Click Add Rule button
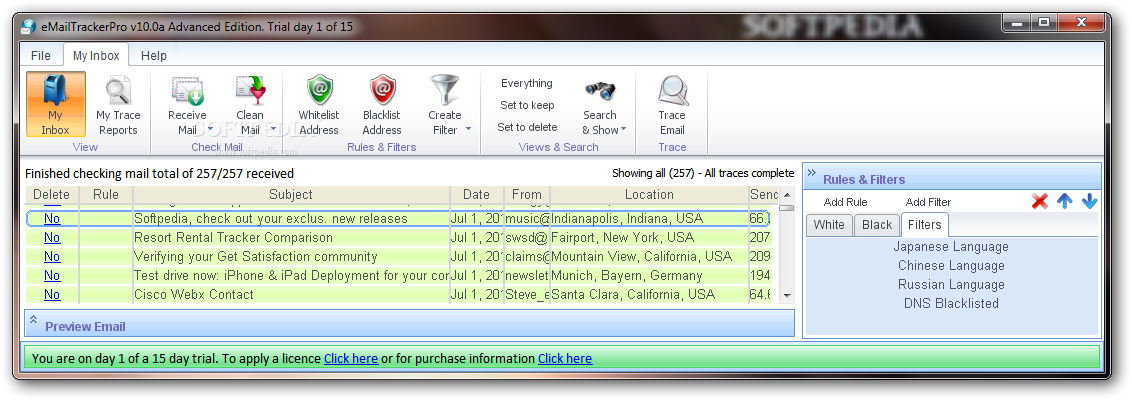The width and height of the screenshot is (1132, 400). (845, 202)
